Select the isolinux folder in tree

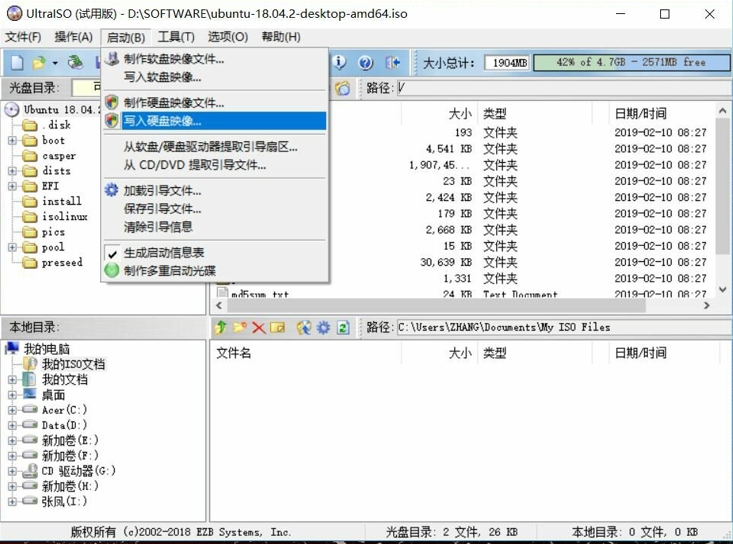tap(65, 216)
